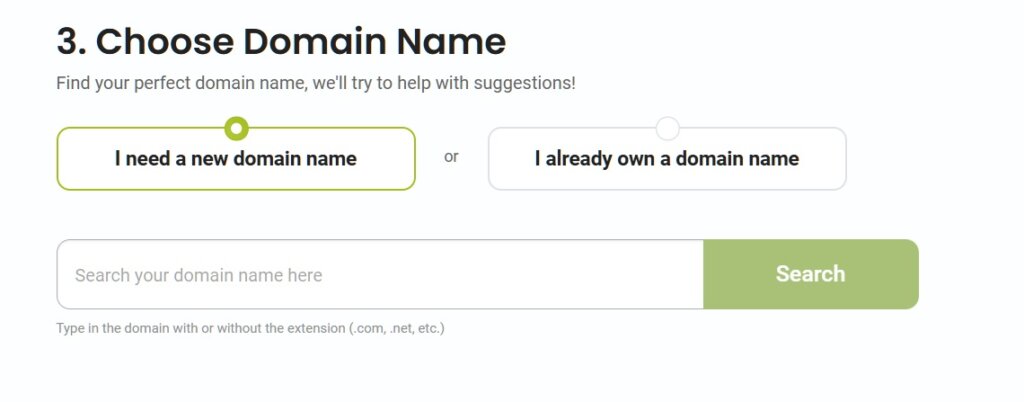Click the empty right side of the search input
The width and height of the screenshot is (1024, 402).
click(x=600, y=274)
